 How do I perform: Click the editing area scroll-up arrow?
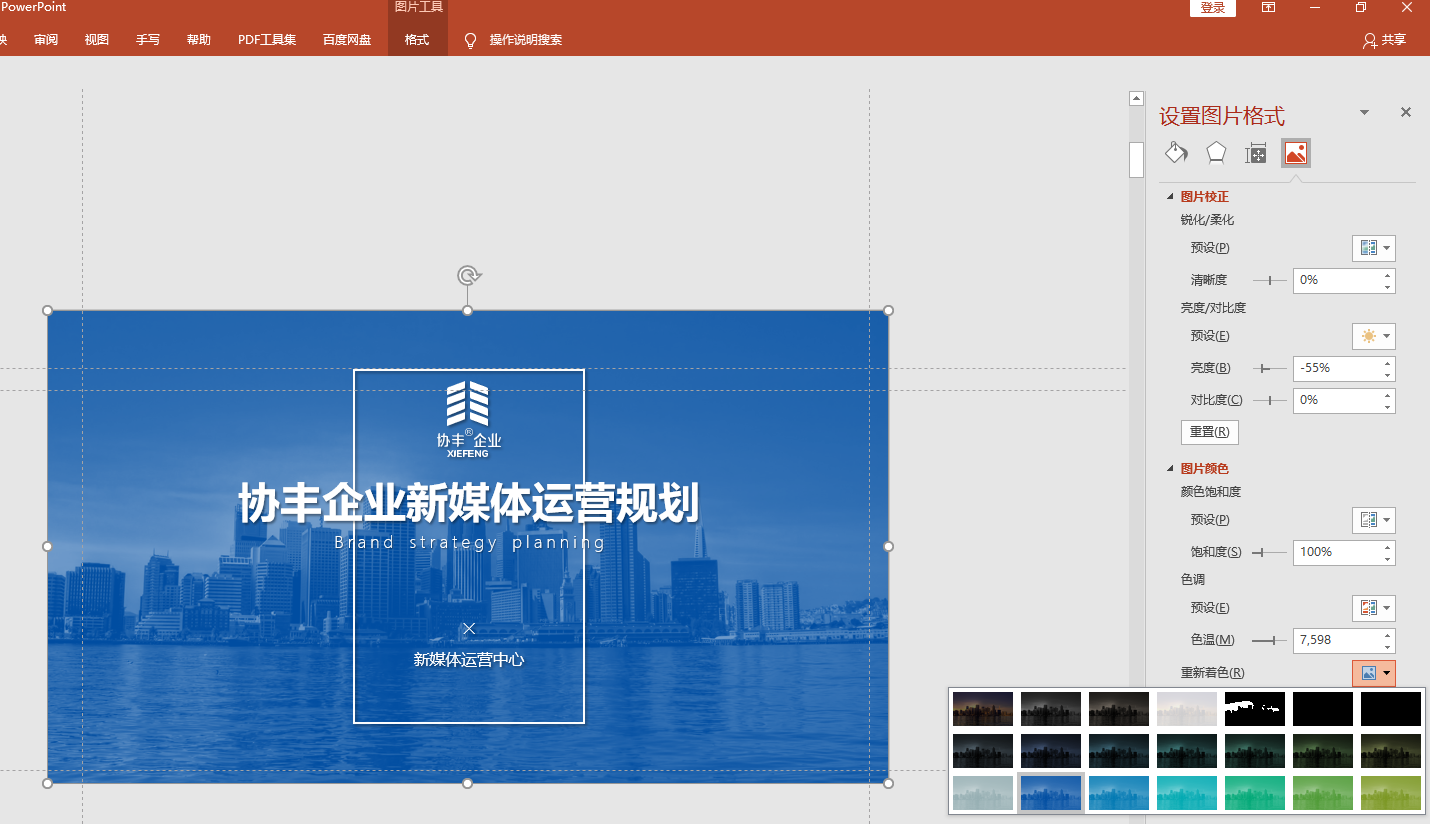[1136, 98]
